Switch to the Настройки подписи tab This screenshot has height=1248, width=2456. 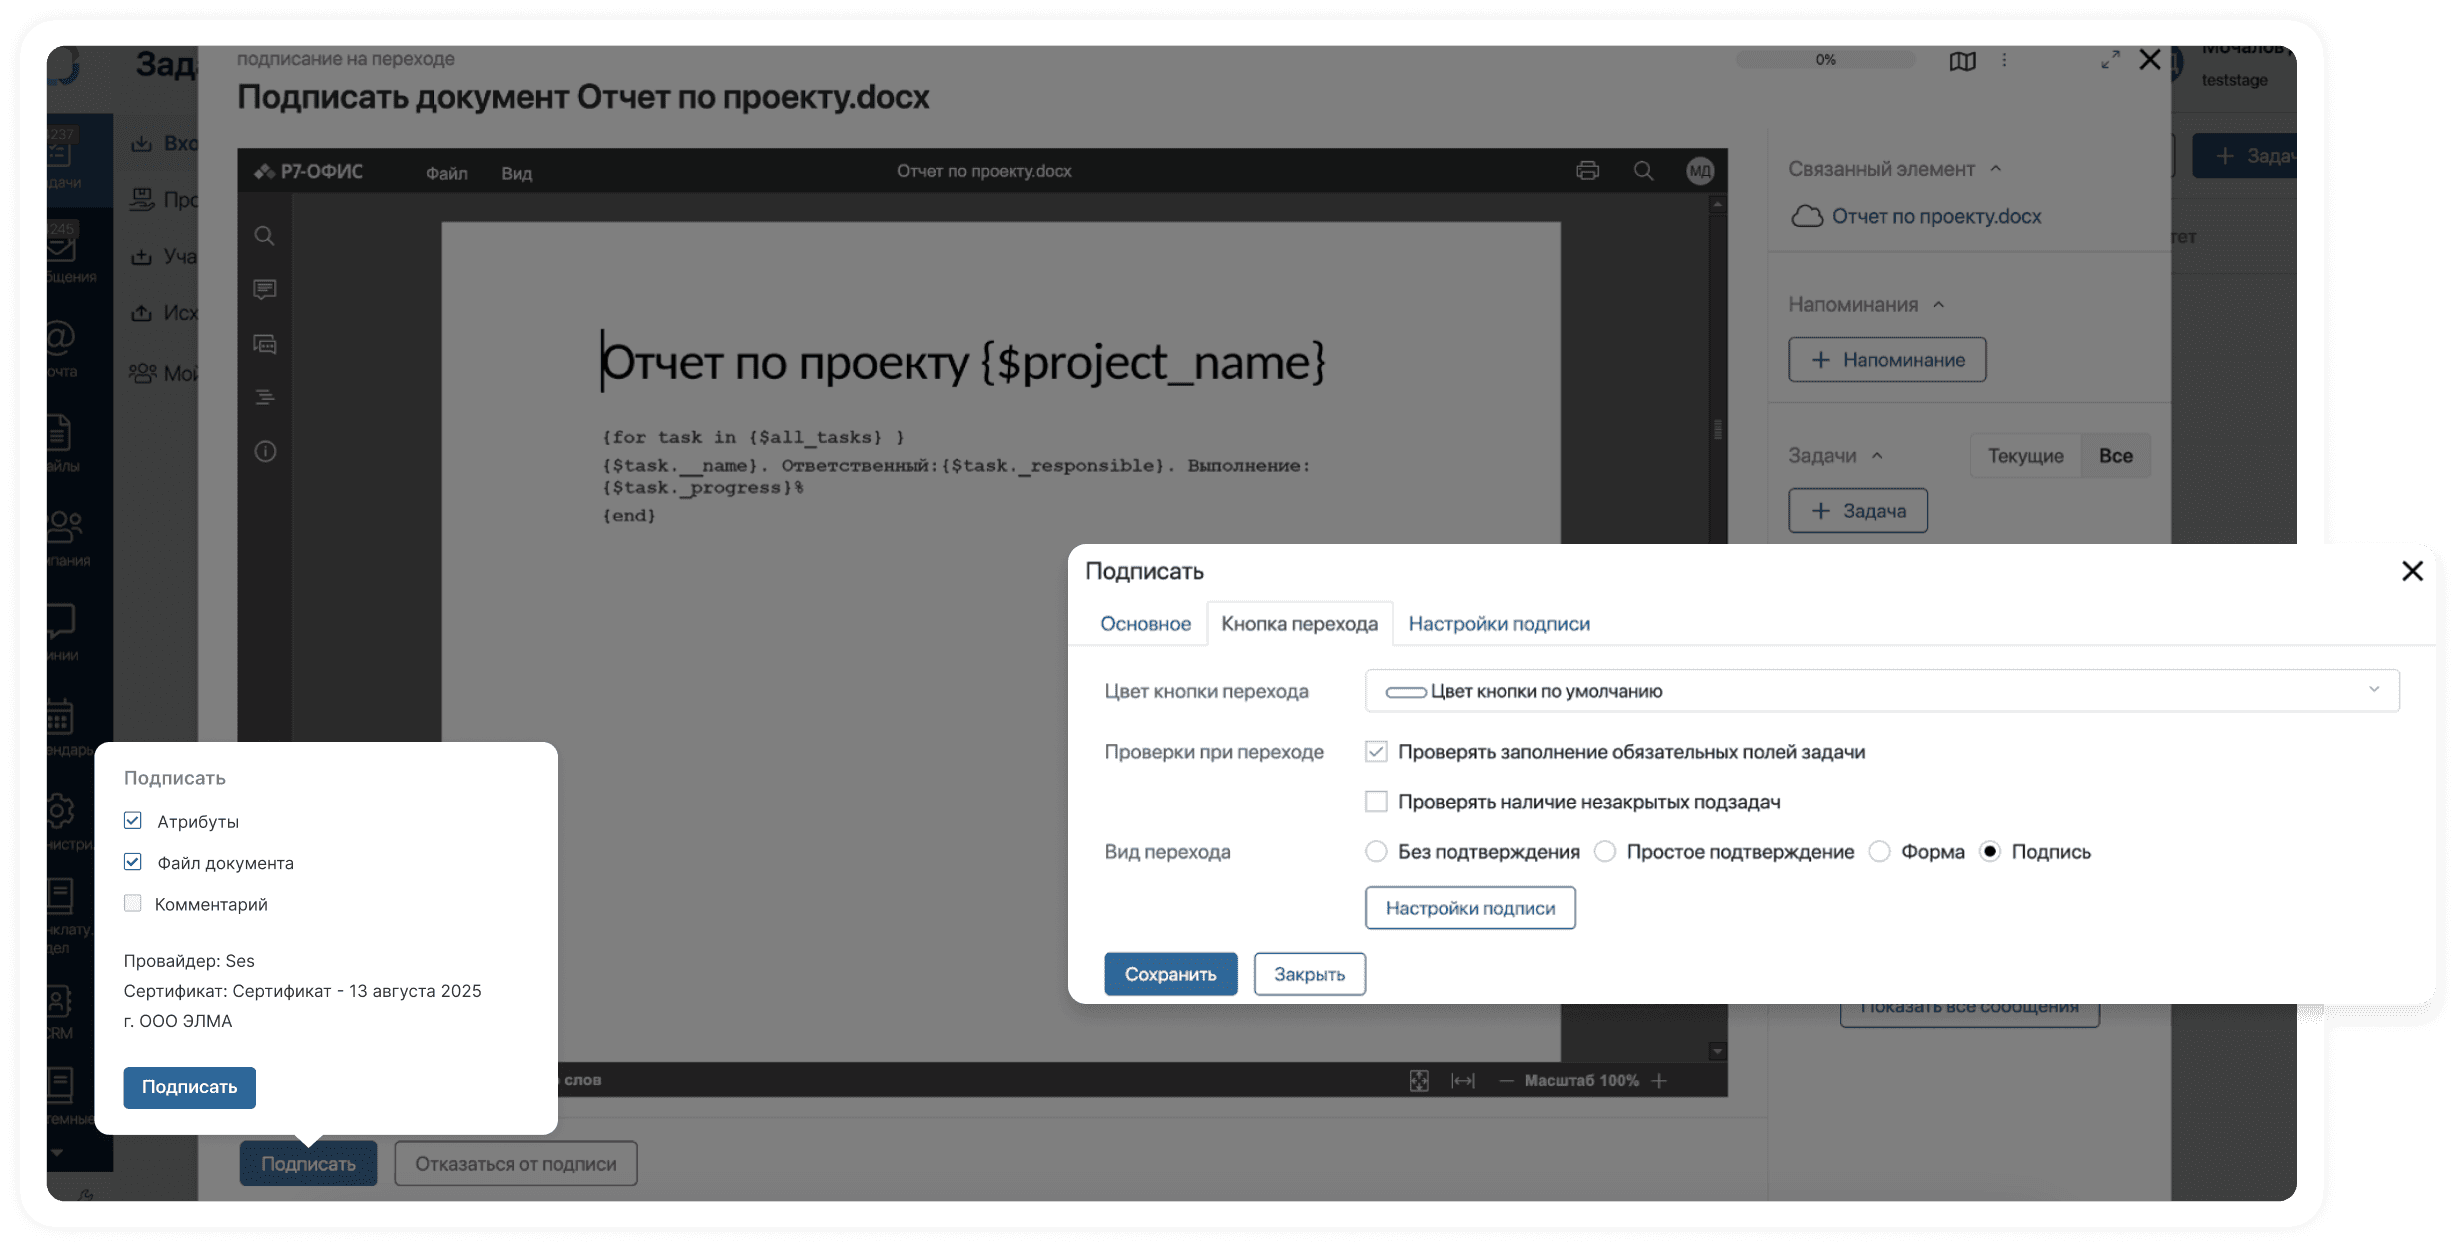(x=1499, y=623)
